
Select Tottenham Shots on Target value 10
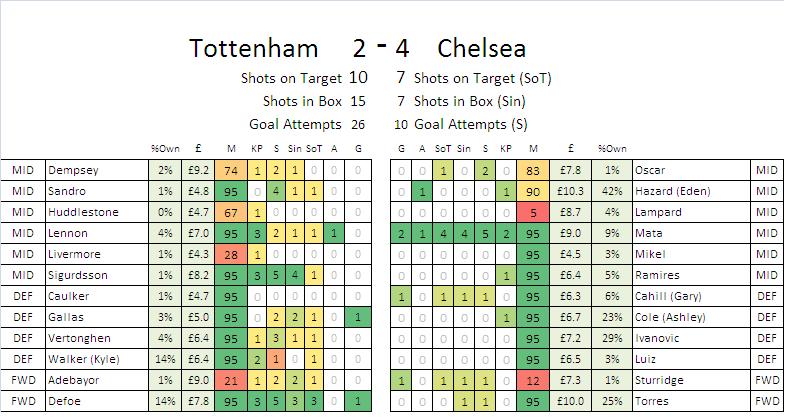click(358, 78)
